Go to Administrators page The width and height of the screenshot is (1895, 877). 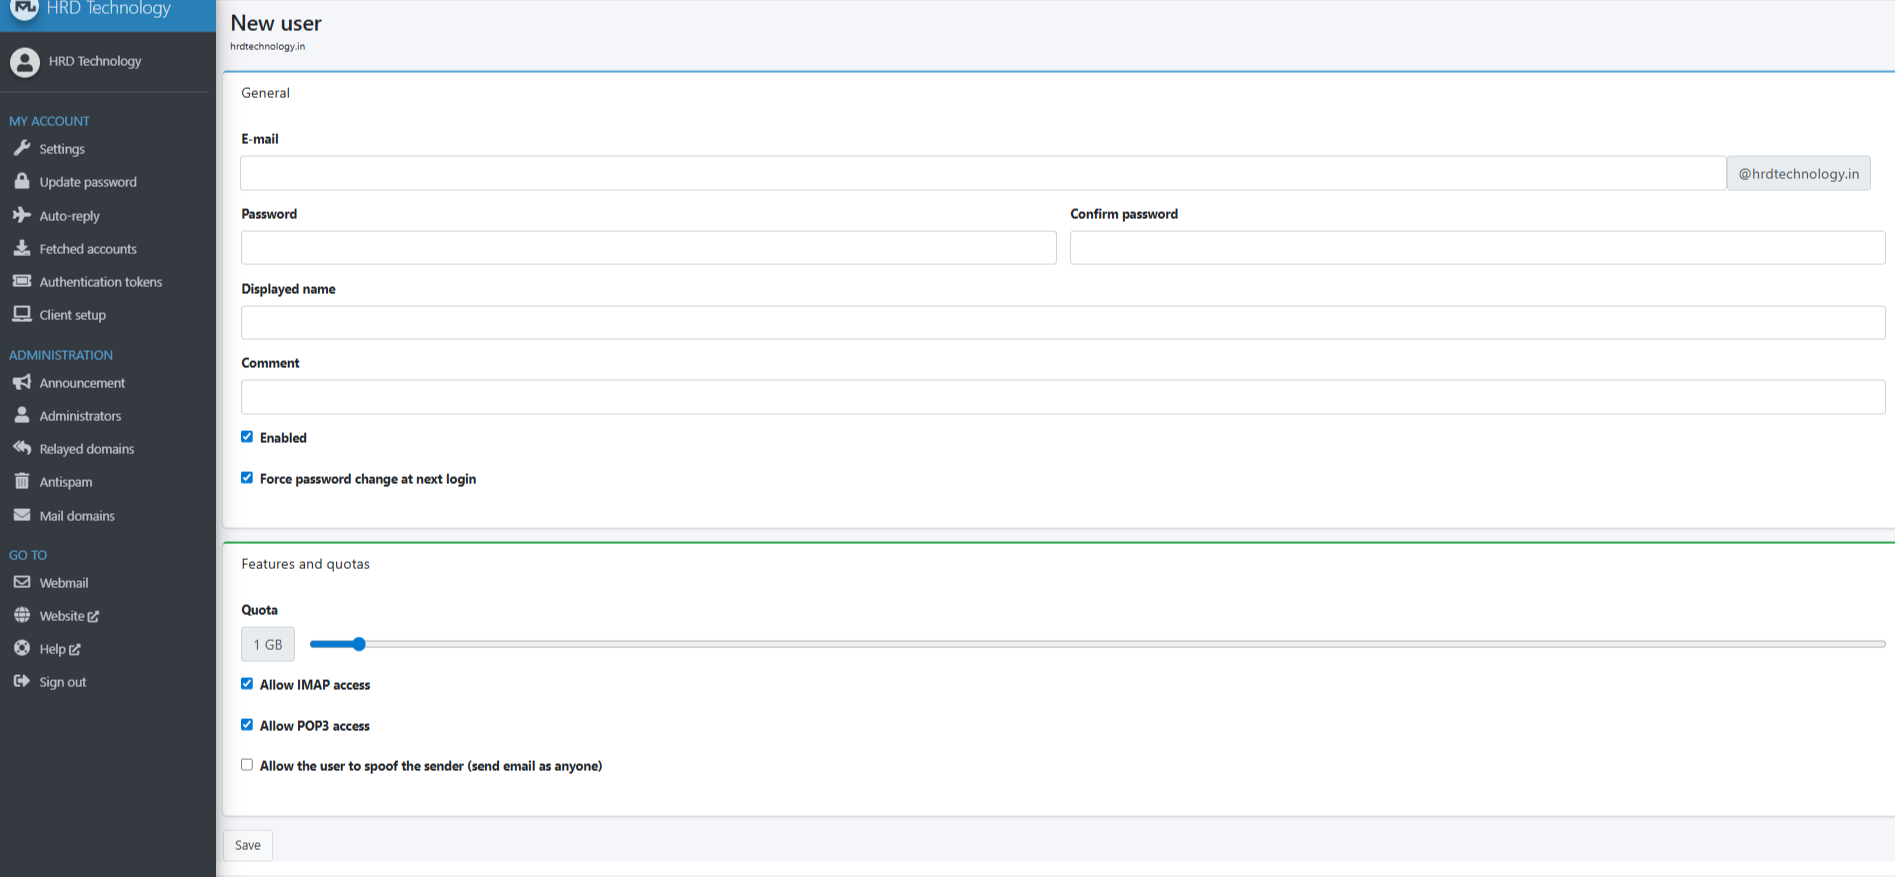[x=80, y=416]
